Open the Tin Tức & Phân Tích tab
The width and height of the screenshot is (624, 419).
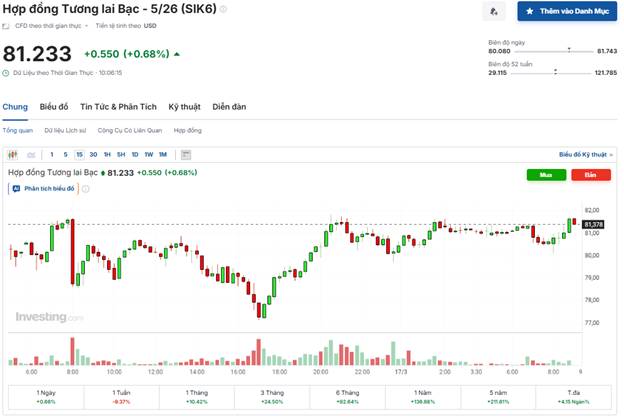click(118, 106)
